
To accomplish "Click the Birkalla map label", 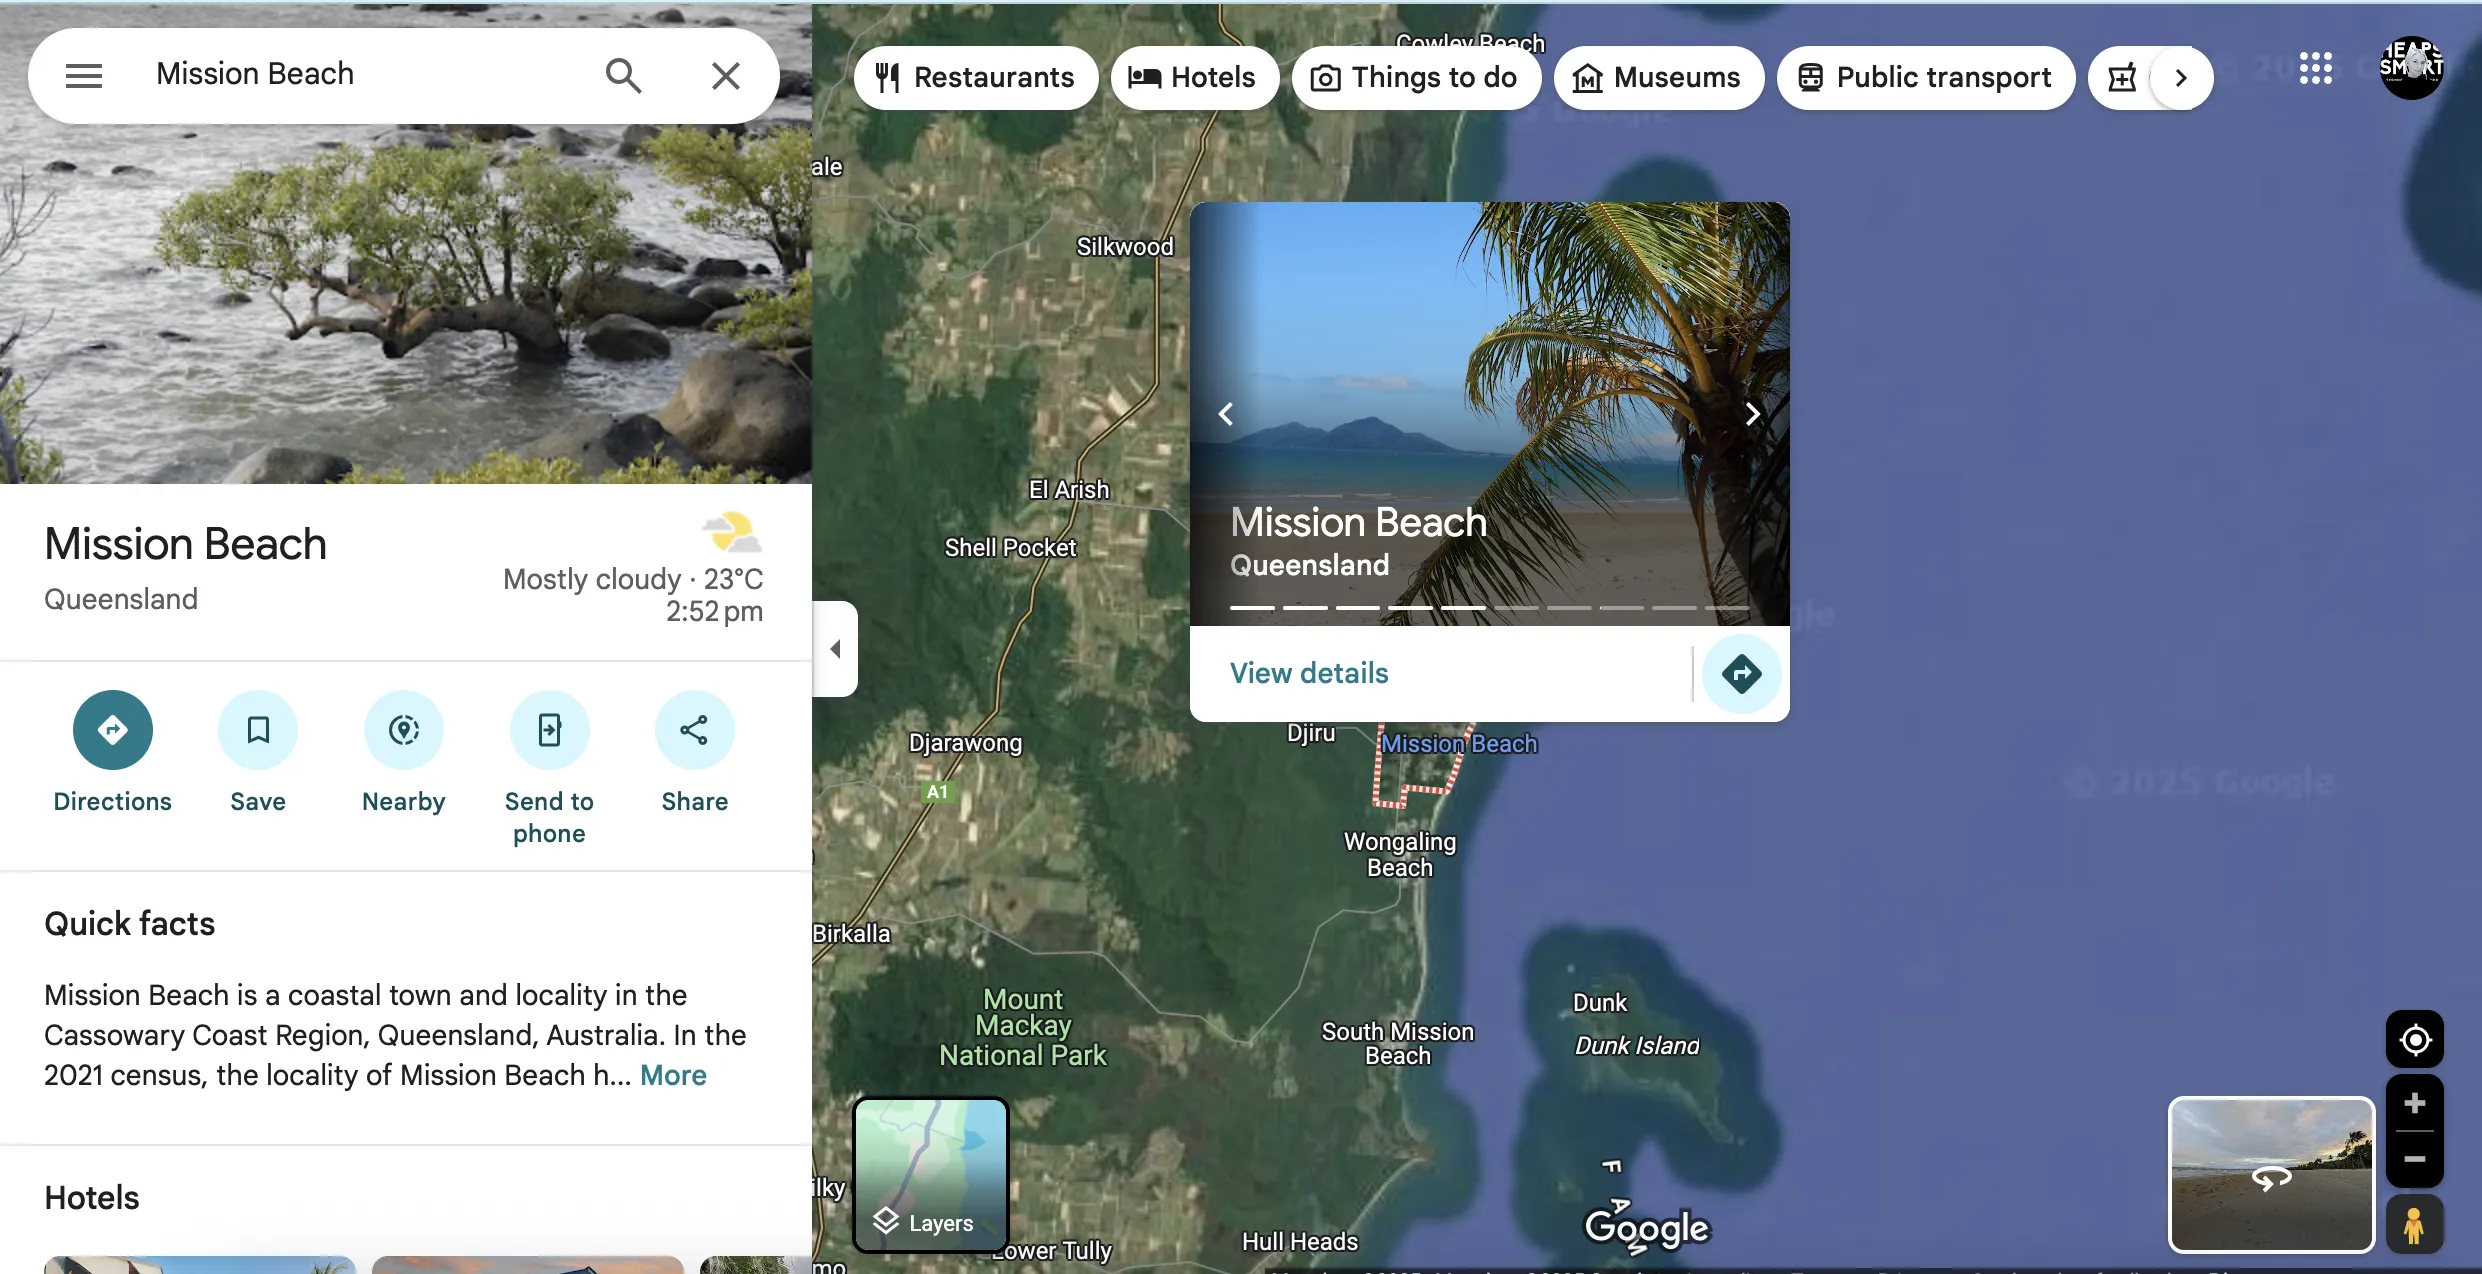I will [x=851, y=934].
